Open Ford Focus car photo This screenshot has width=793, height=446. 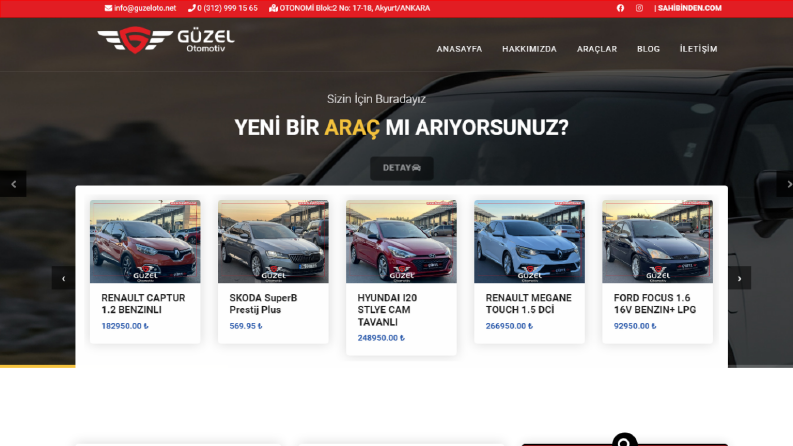click(657, 241)
